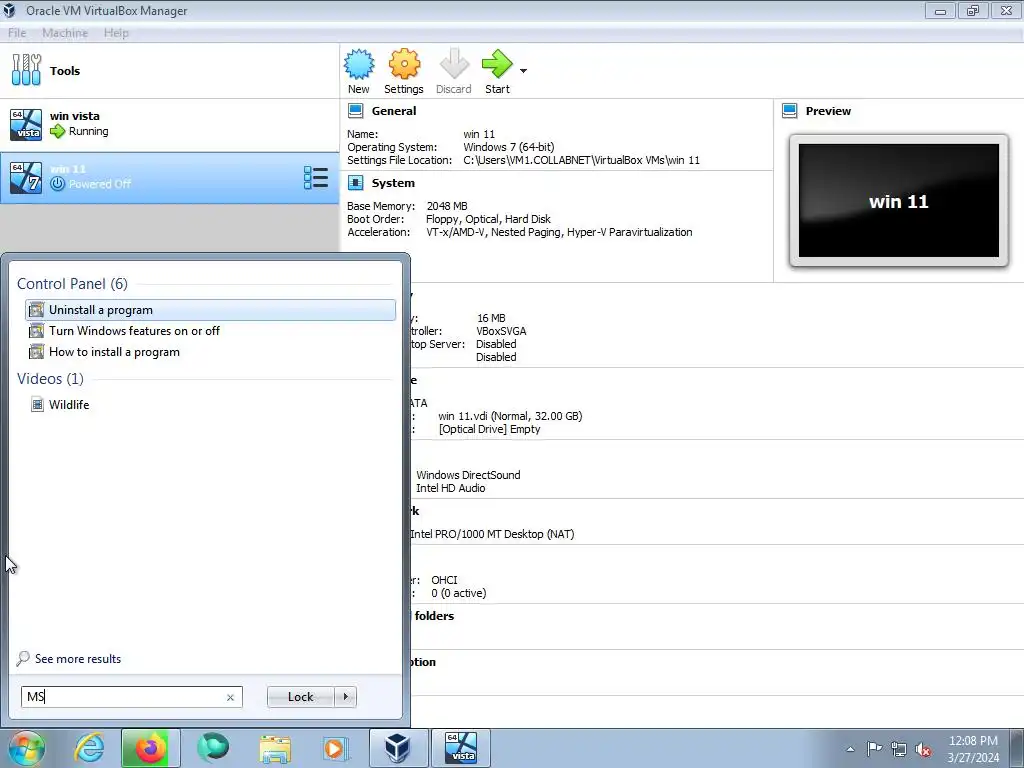Open Firefox from the taskbar

pyautogui.click(x=151, y=748)
